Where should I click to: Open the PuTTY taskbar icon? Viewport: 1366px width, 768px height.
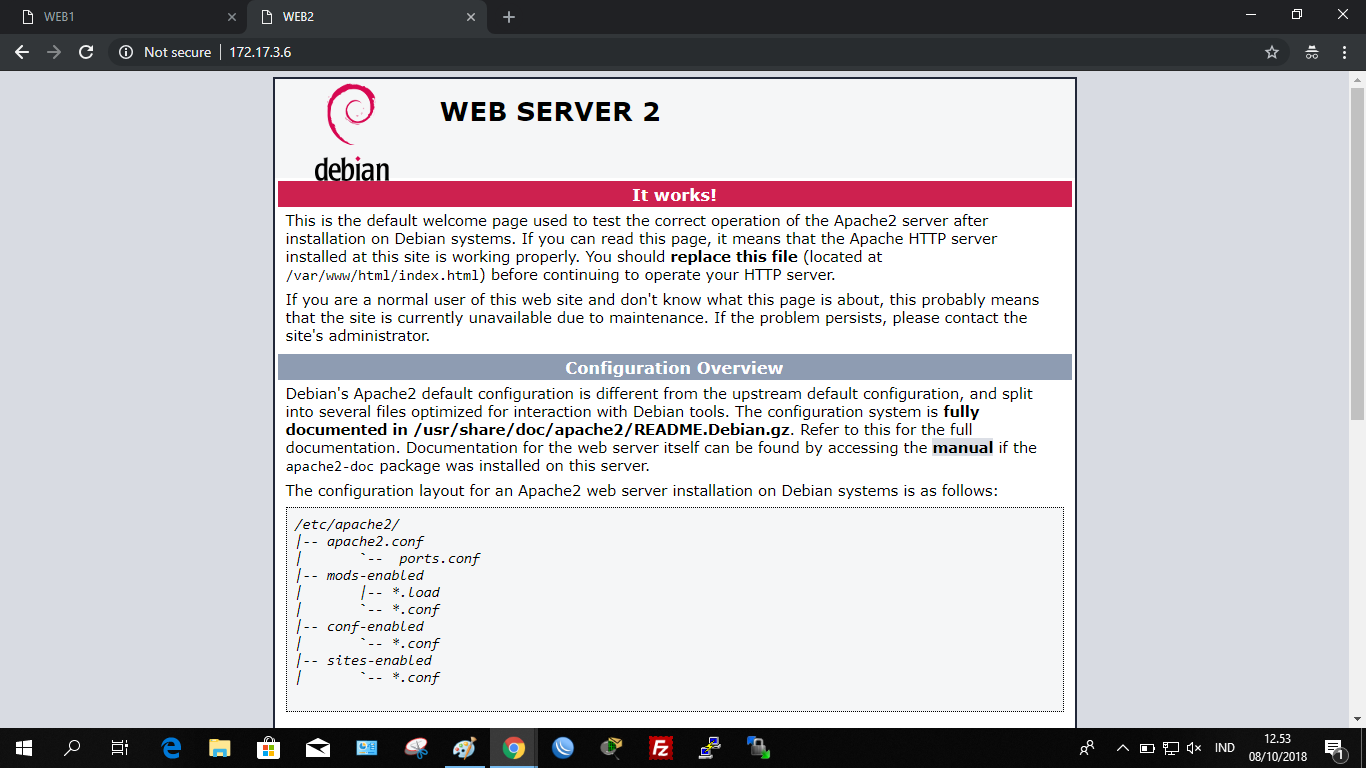click(x=710, y=748)
